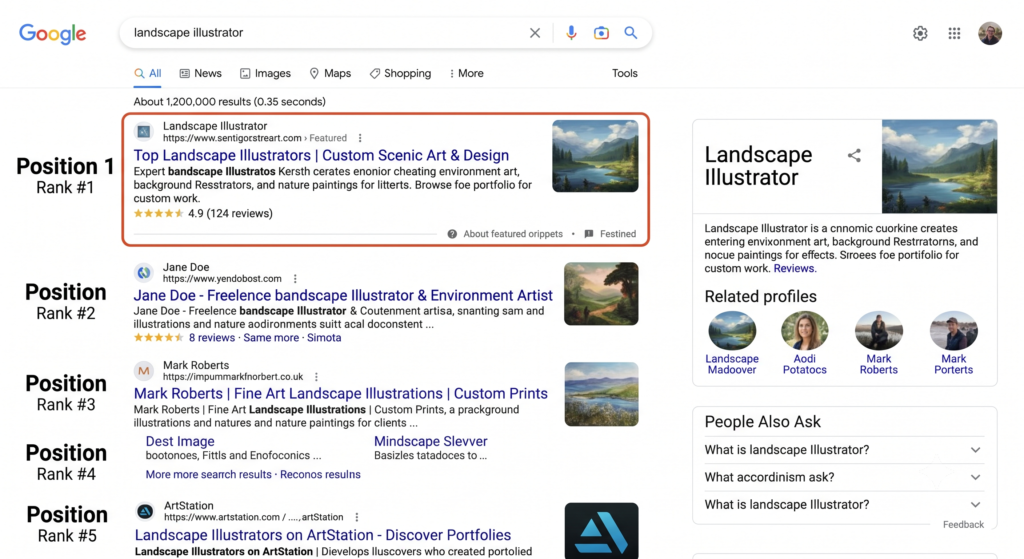Open settings gear icon
1024x559 pixels.
[x=920, y=33]
